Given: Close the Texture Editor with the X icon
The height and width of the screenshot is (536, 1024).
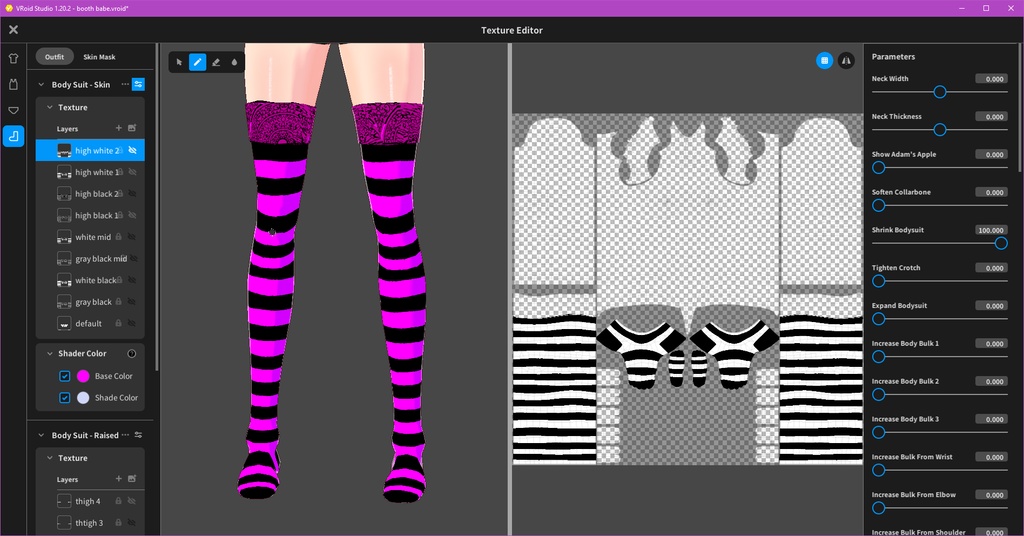Looking at the screenshot, I should click(13, 29).
